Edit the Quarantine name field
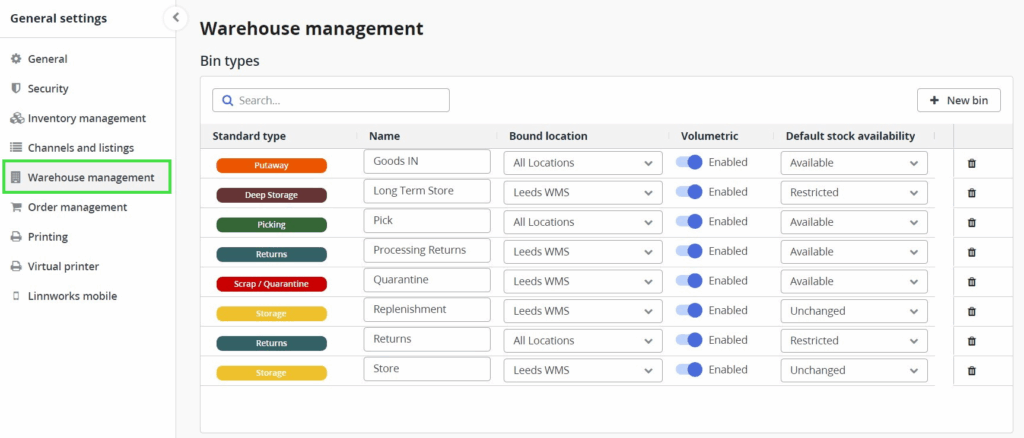 pos(427,280)
